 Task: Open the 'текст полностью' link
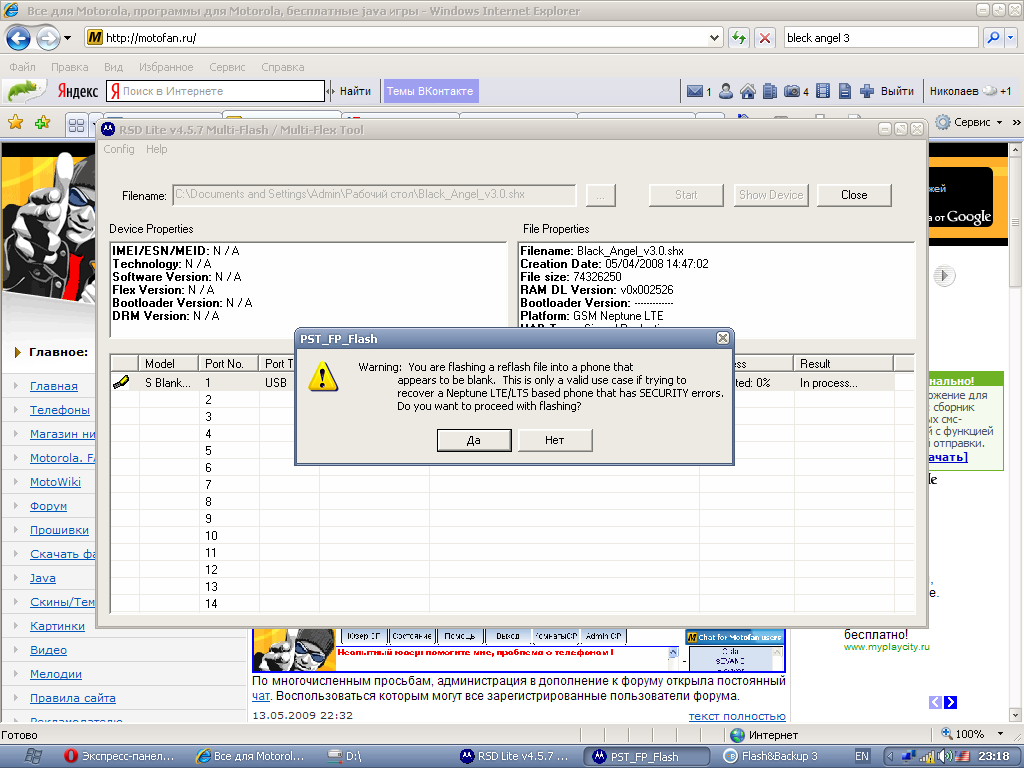tap(737, 716)
